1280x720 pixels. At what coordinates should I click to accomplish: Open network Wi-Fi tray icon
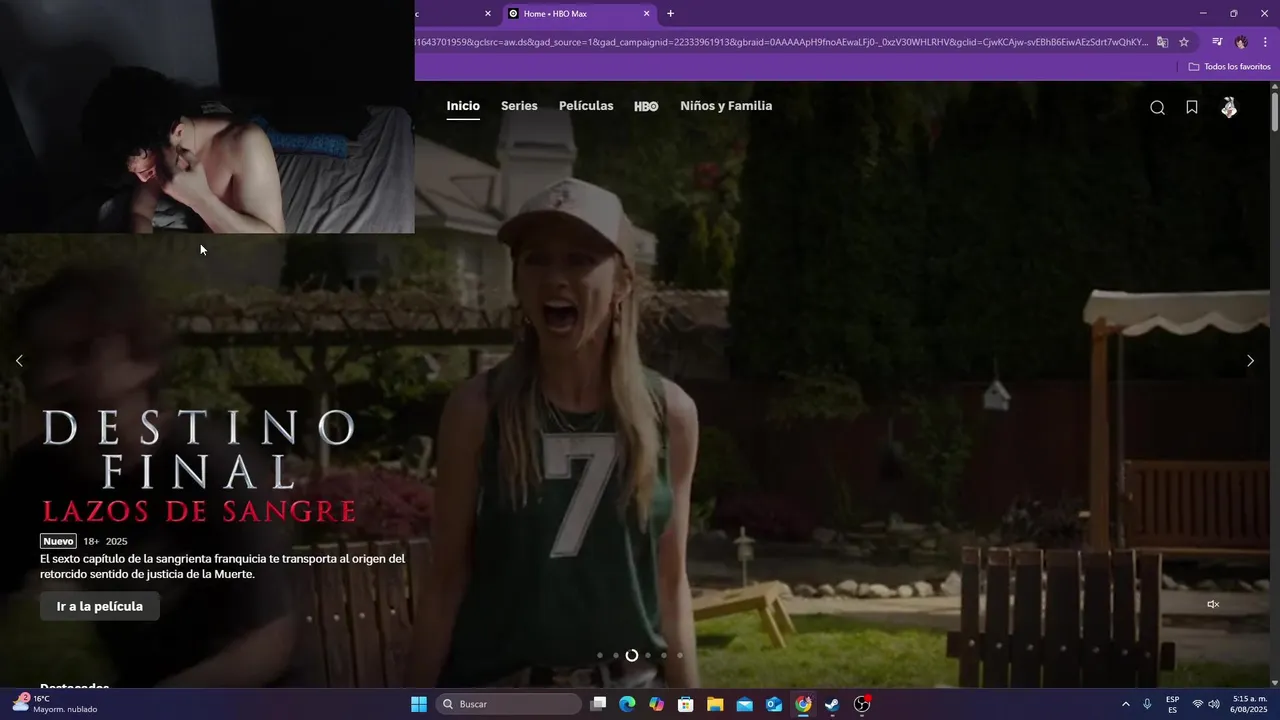coord(1198,704)
